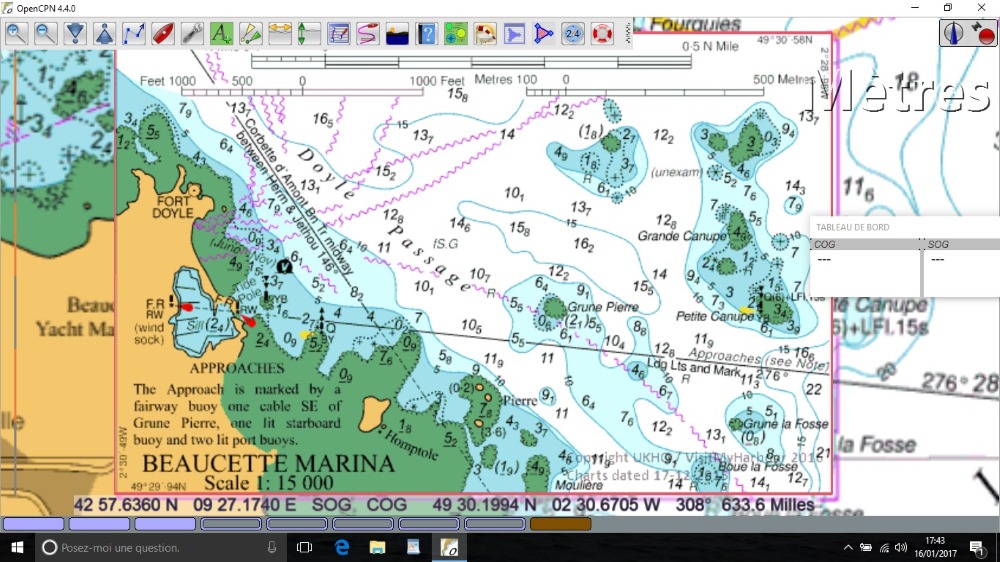
Task: Click the round 24 plugin icon
Action: click(x=573, y=33)
